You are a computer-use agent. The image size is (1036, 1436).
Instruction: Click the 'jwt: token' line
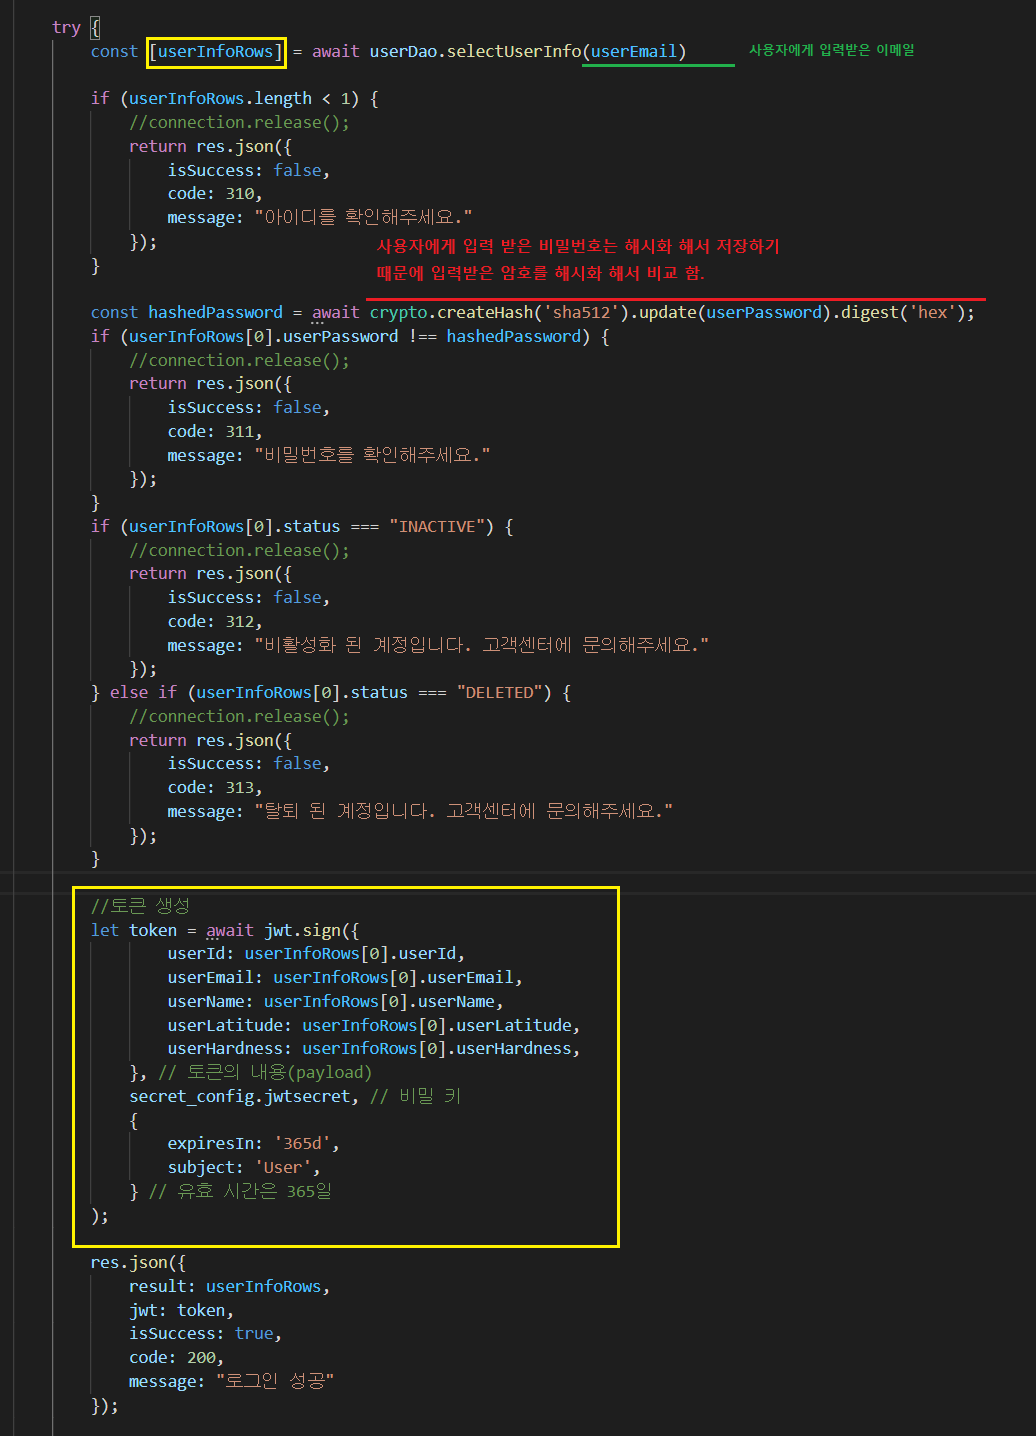click(x=181, y=1311)
